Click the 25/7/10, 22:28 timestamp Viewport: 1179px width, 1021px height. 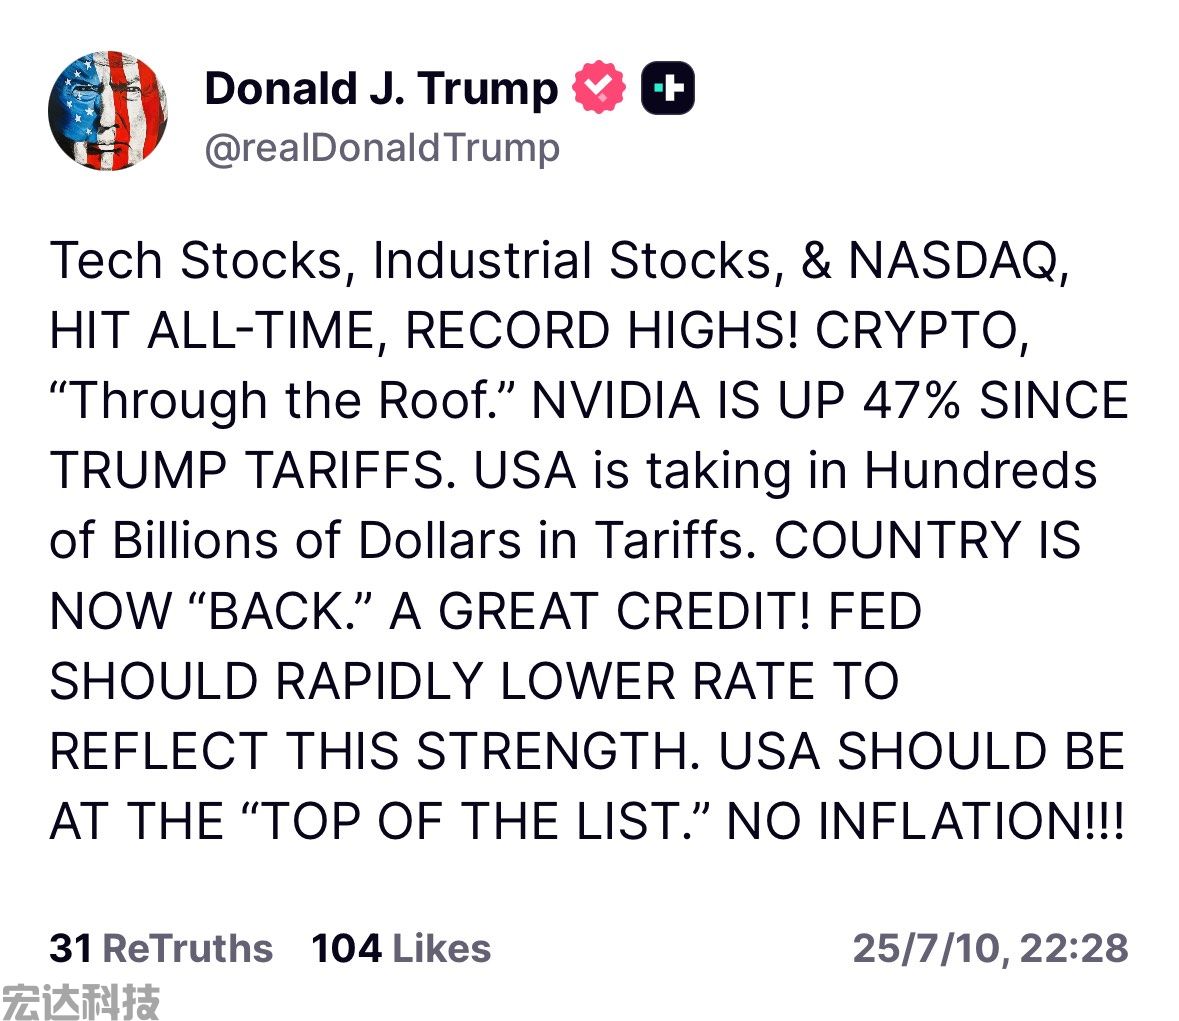tap(990, 948)
